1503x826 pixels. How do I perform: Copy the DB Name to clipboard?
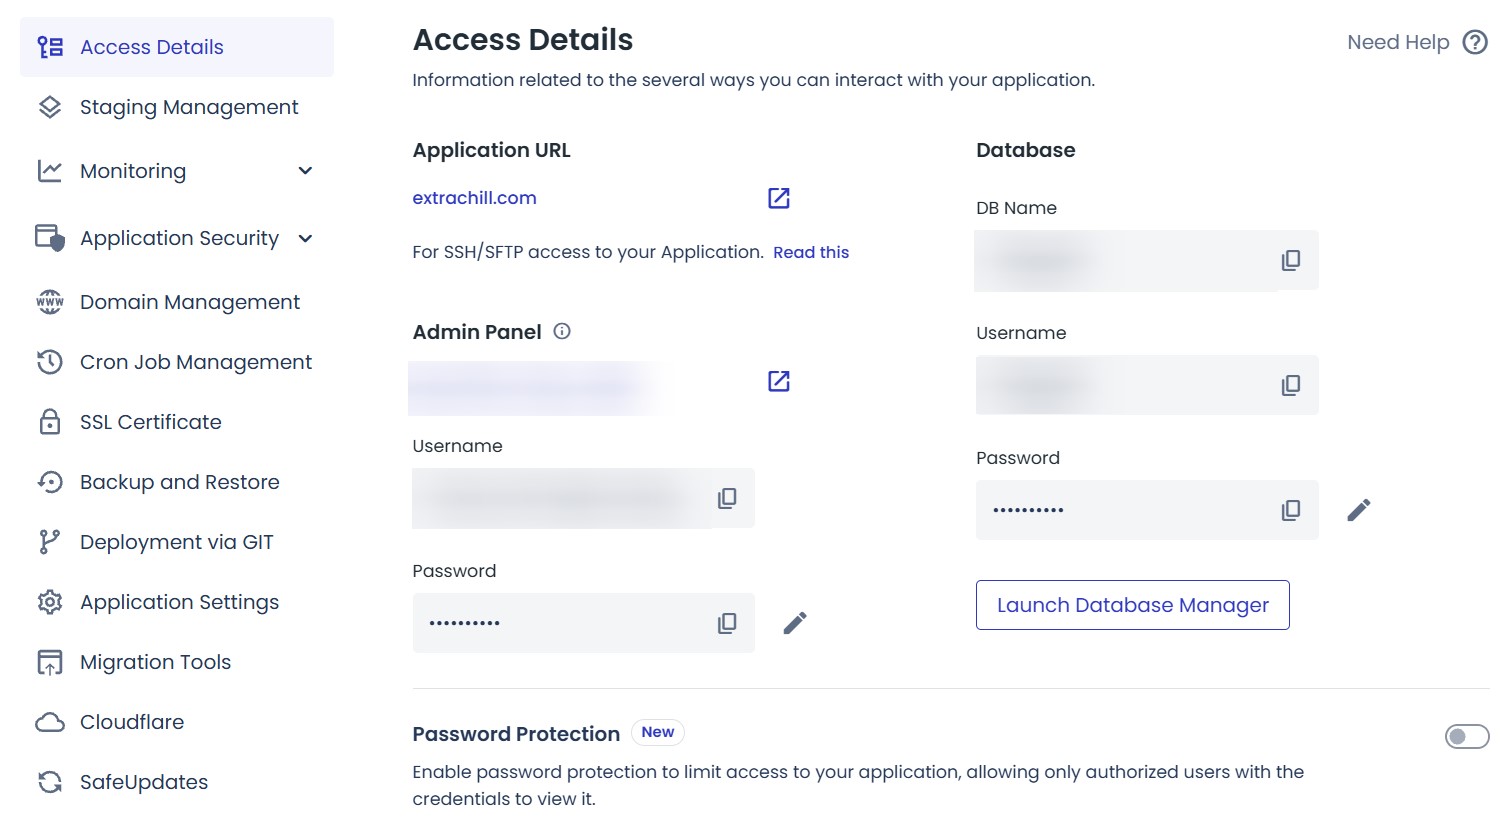[x=1291, y=259]
